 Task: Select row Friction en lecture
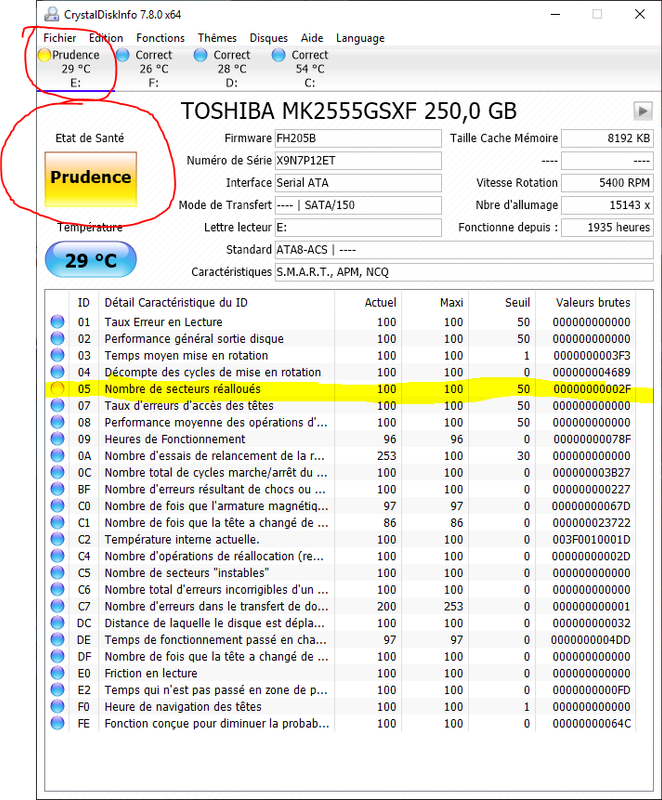(341, 673)
